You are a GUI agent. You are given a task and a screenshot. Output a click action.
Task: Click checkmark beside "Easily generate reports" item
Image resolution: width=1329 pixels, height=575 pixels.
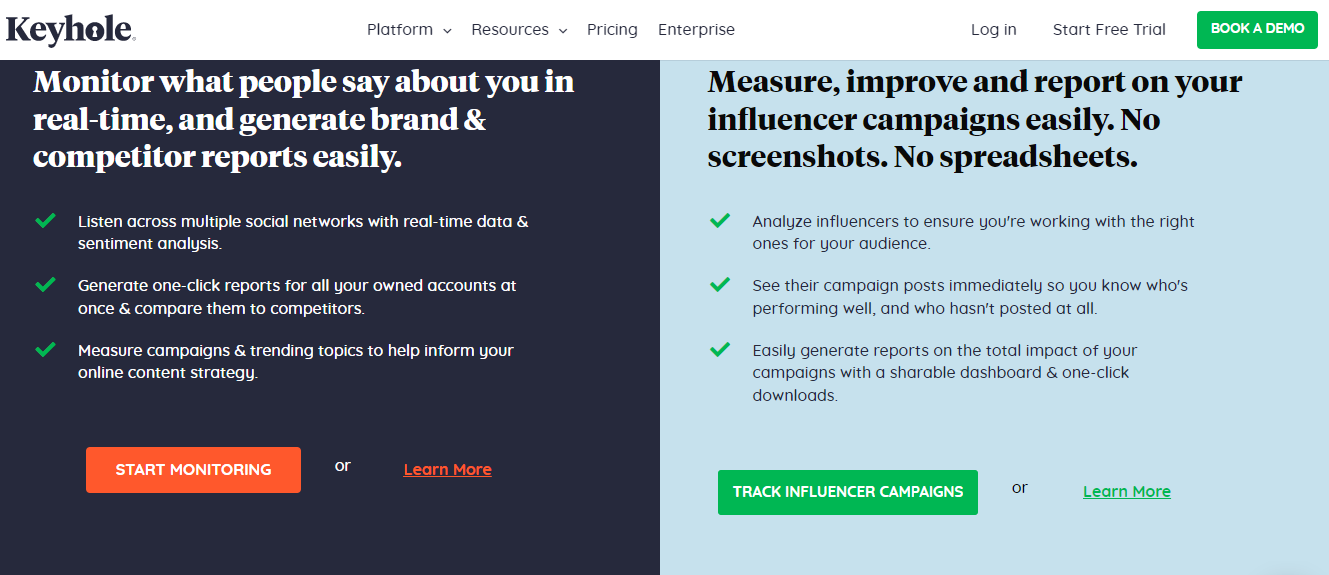click(720, 350)
